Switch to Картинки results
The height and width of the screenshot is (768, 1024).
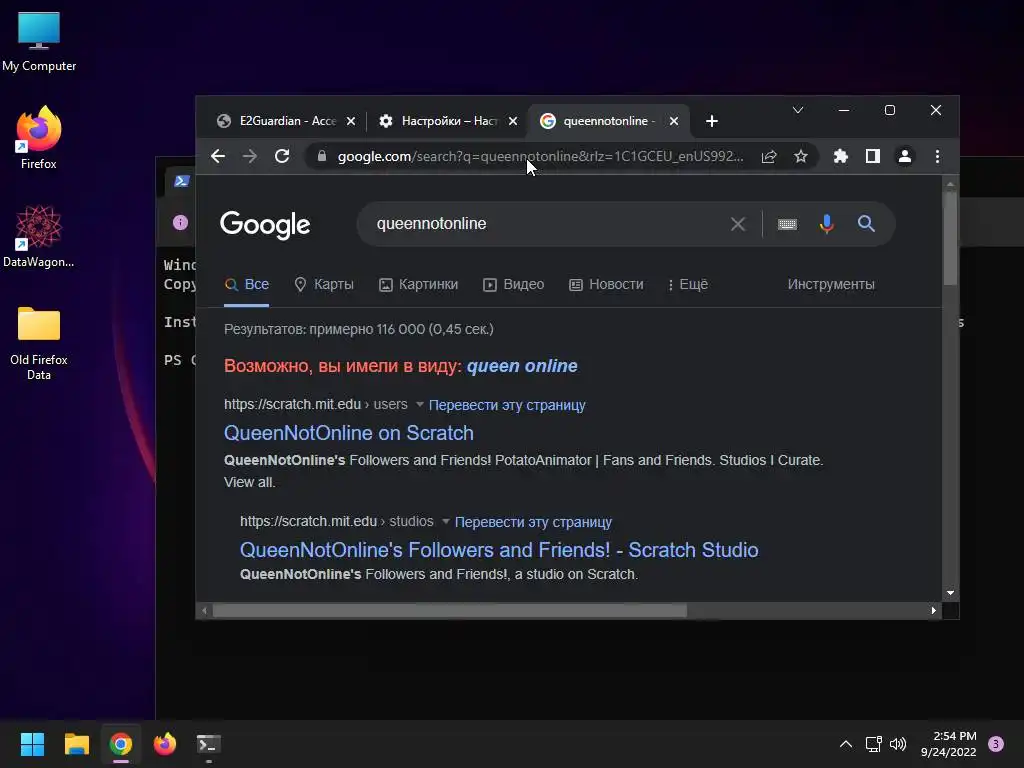[419, 285]
